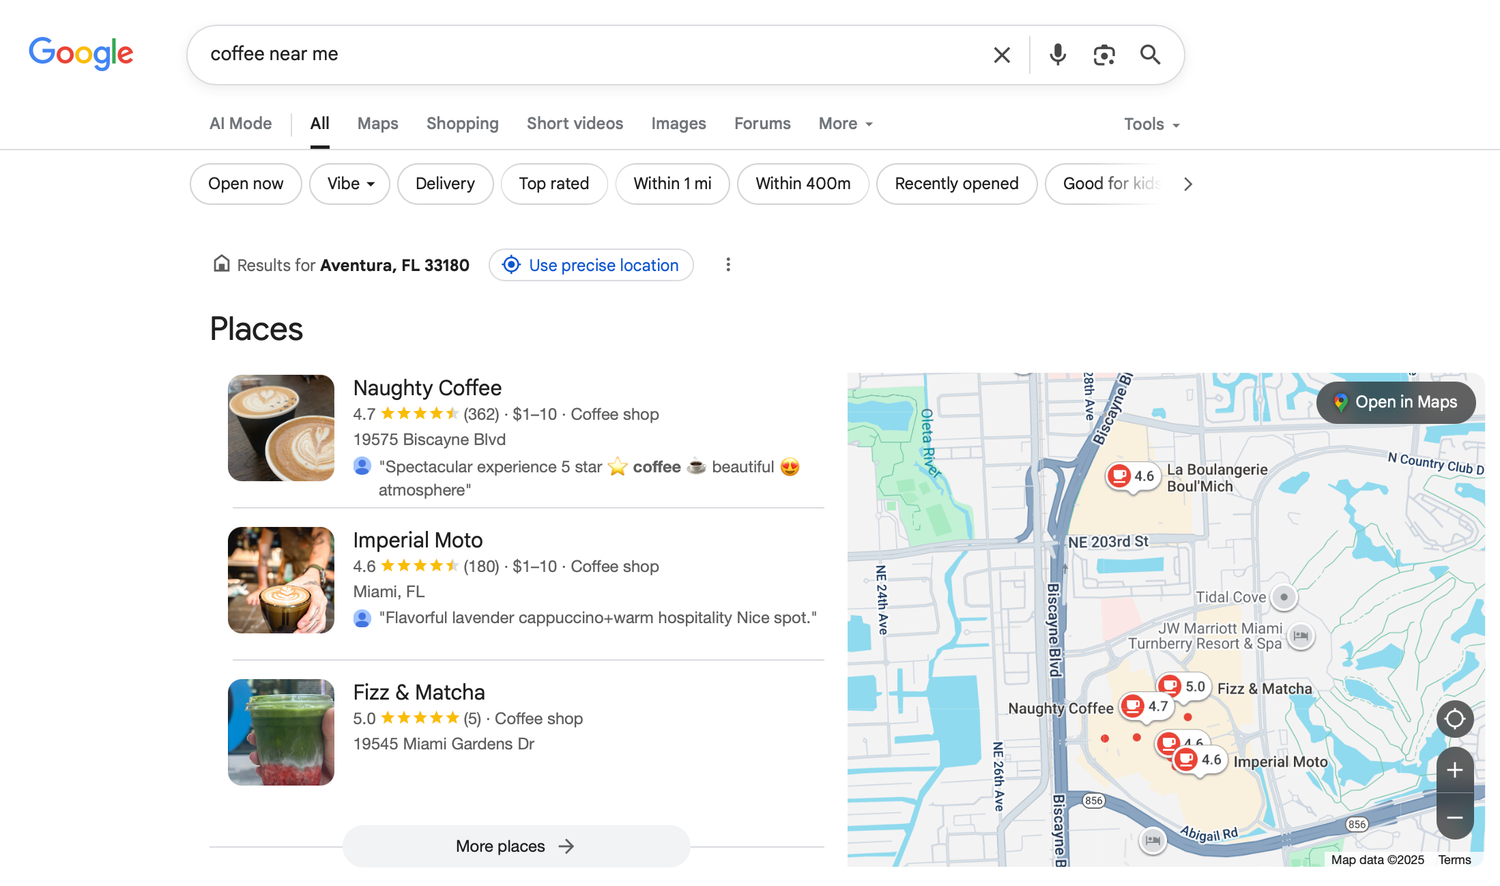
Task: Click the Fizz & Matcha drink photo
Action: pos(281,732)
